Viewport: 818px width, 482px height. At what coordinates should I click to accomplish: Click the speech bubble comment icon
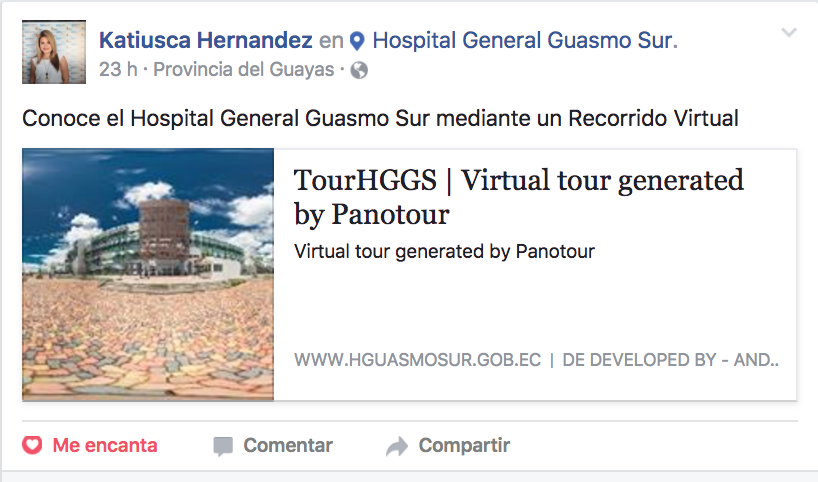(223, 447)
